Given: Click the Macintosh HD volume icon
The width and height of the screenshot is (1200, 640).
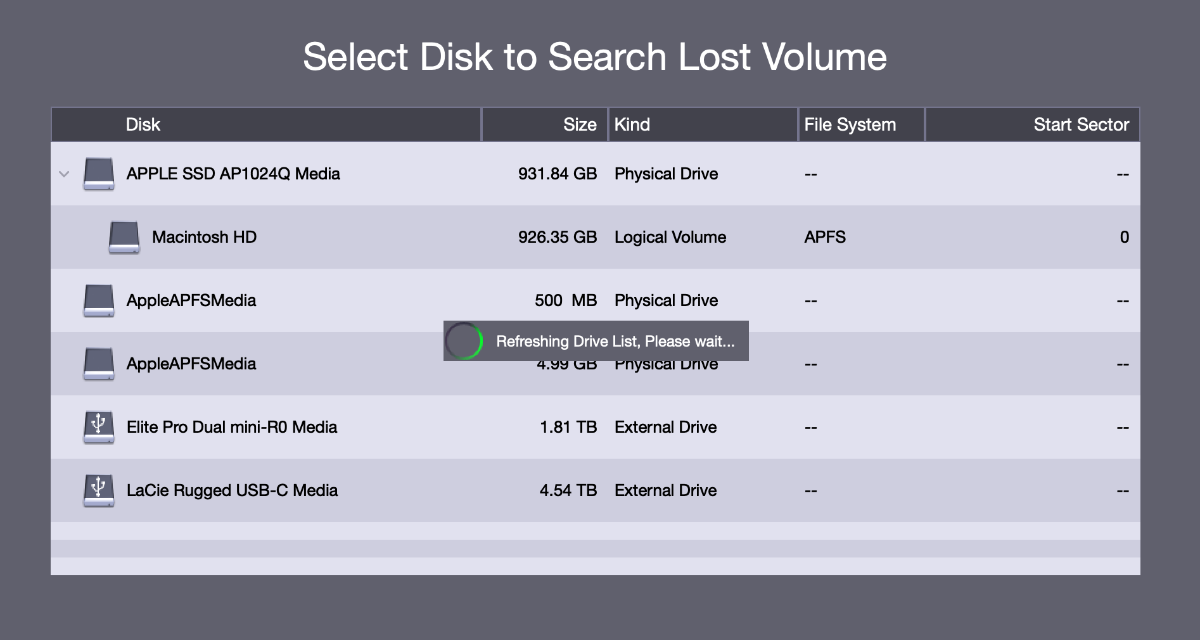Looking at the screenshot, I should click(x=124, y=237).
